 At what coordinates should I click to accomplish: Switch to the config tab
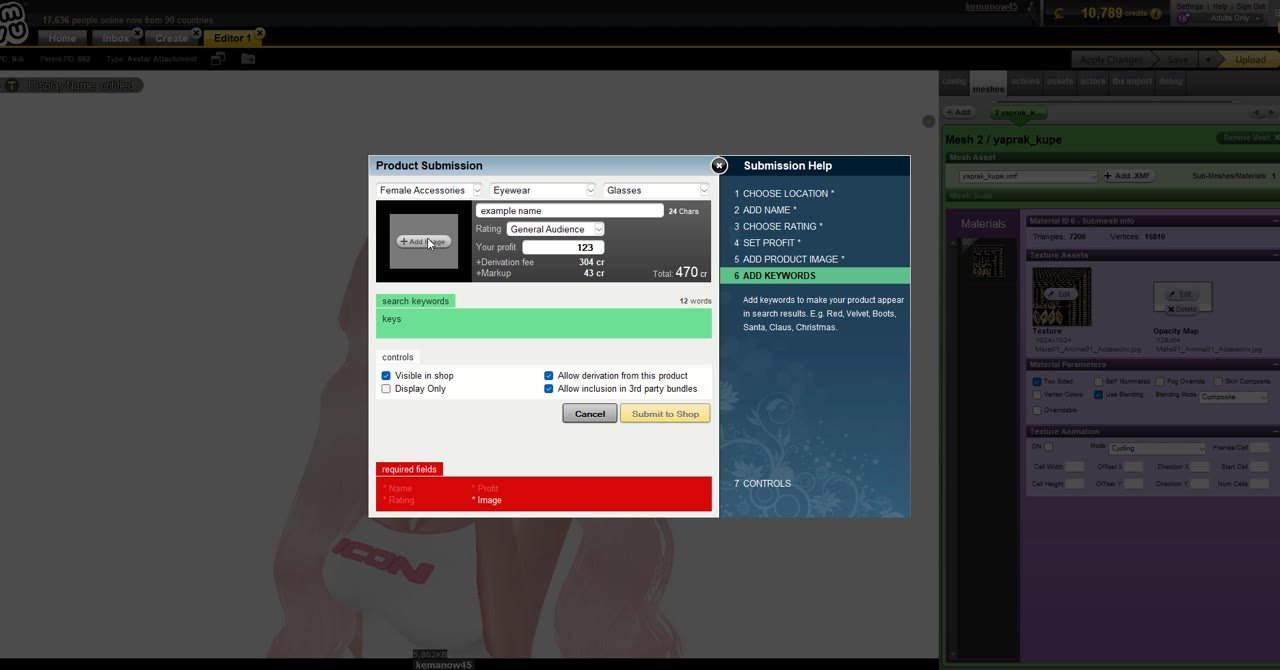[954, 82]
